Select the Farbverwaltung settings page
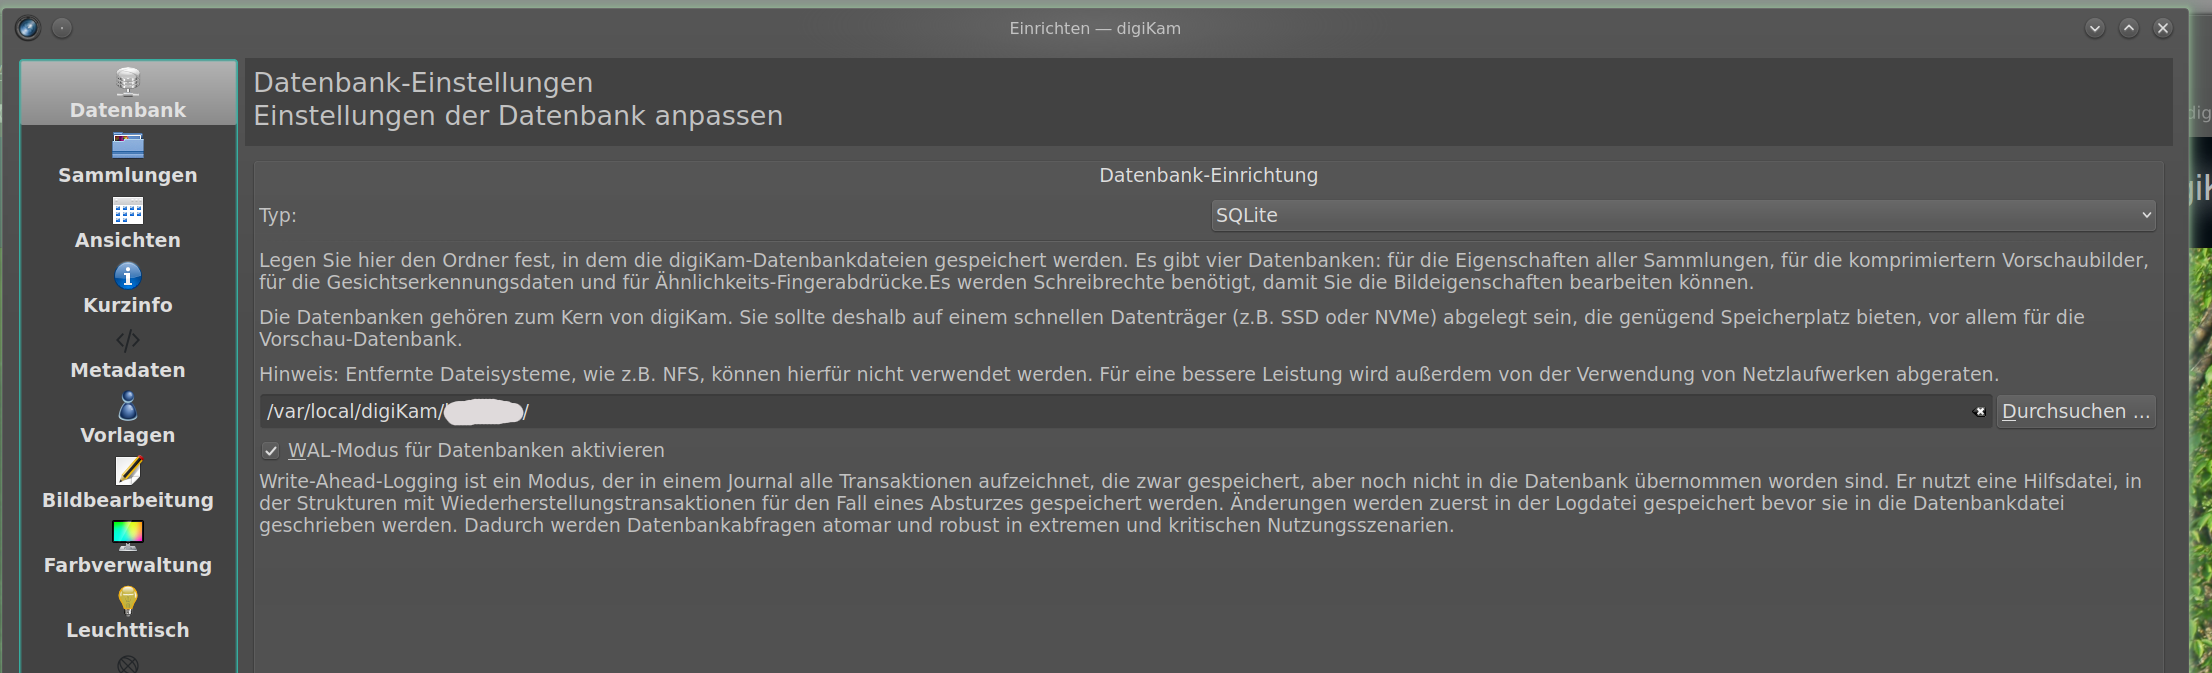 click(x=128, y=548)
